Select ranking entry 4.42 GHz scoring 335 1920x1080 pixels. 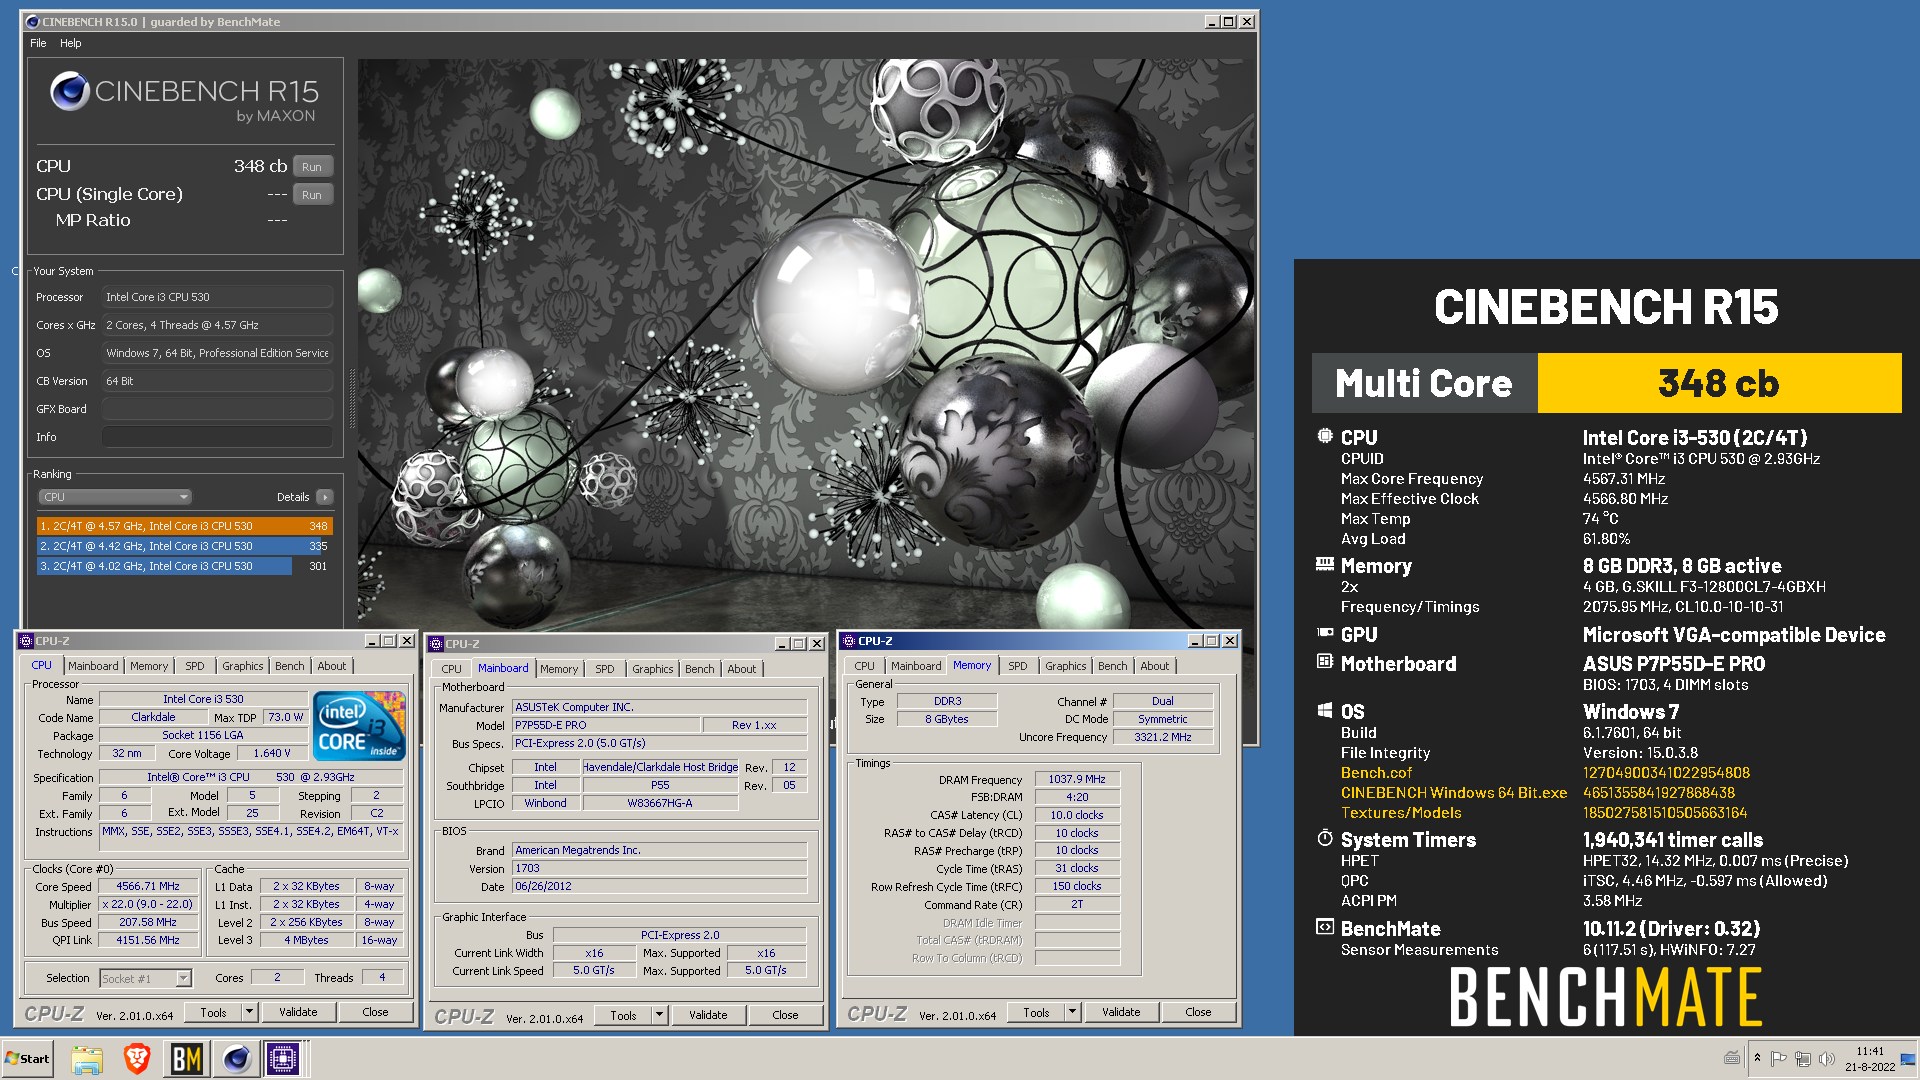(185, 546)
